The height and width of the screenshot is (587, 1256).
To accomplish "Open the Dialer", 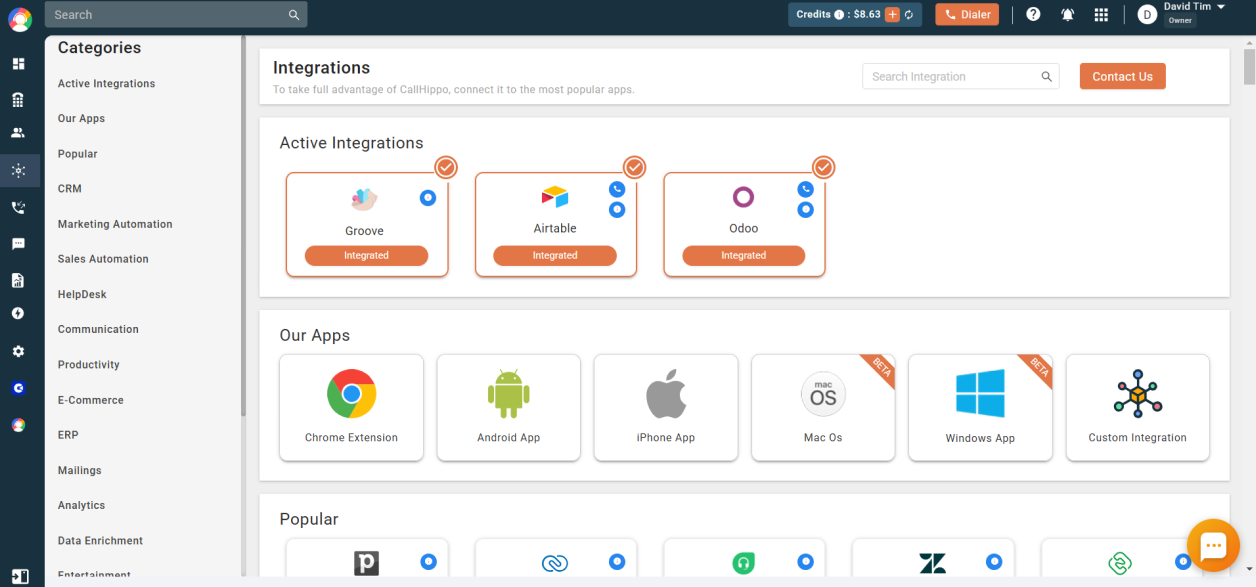I will coord(966,14).
